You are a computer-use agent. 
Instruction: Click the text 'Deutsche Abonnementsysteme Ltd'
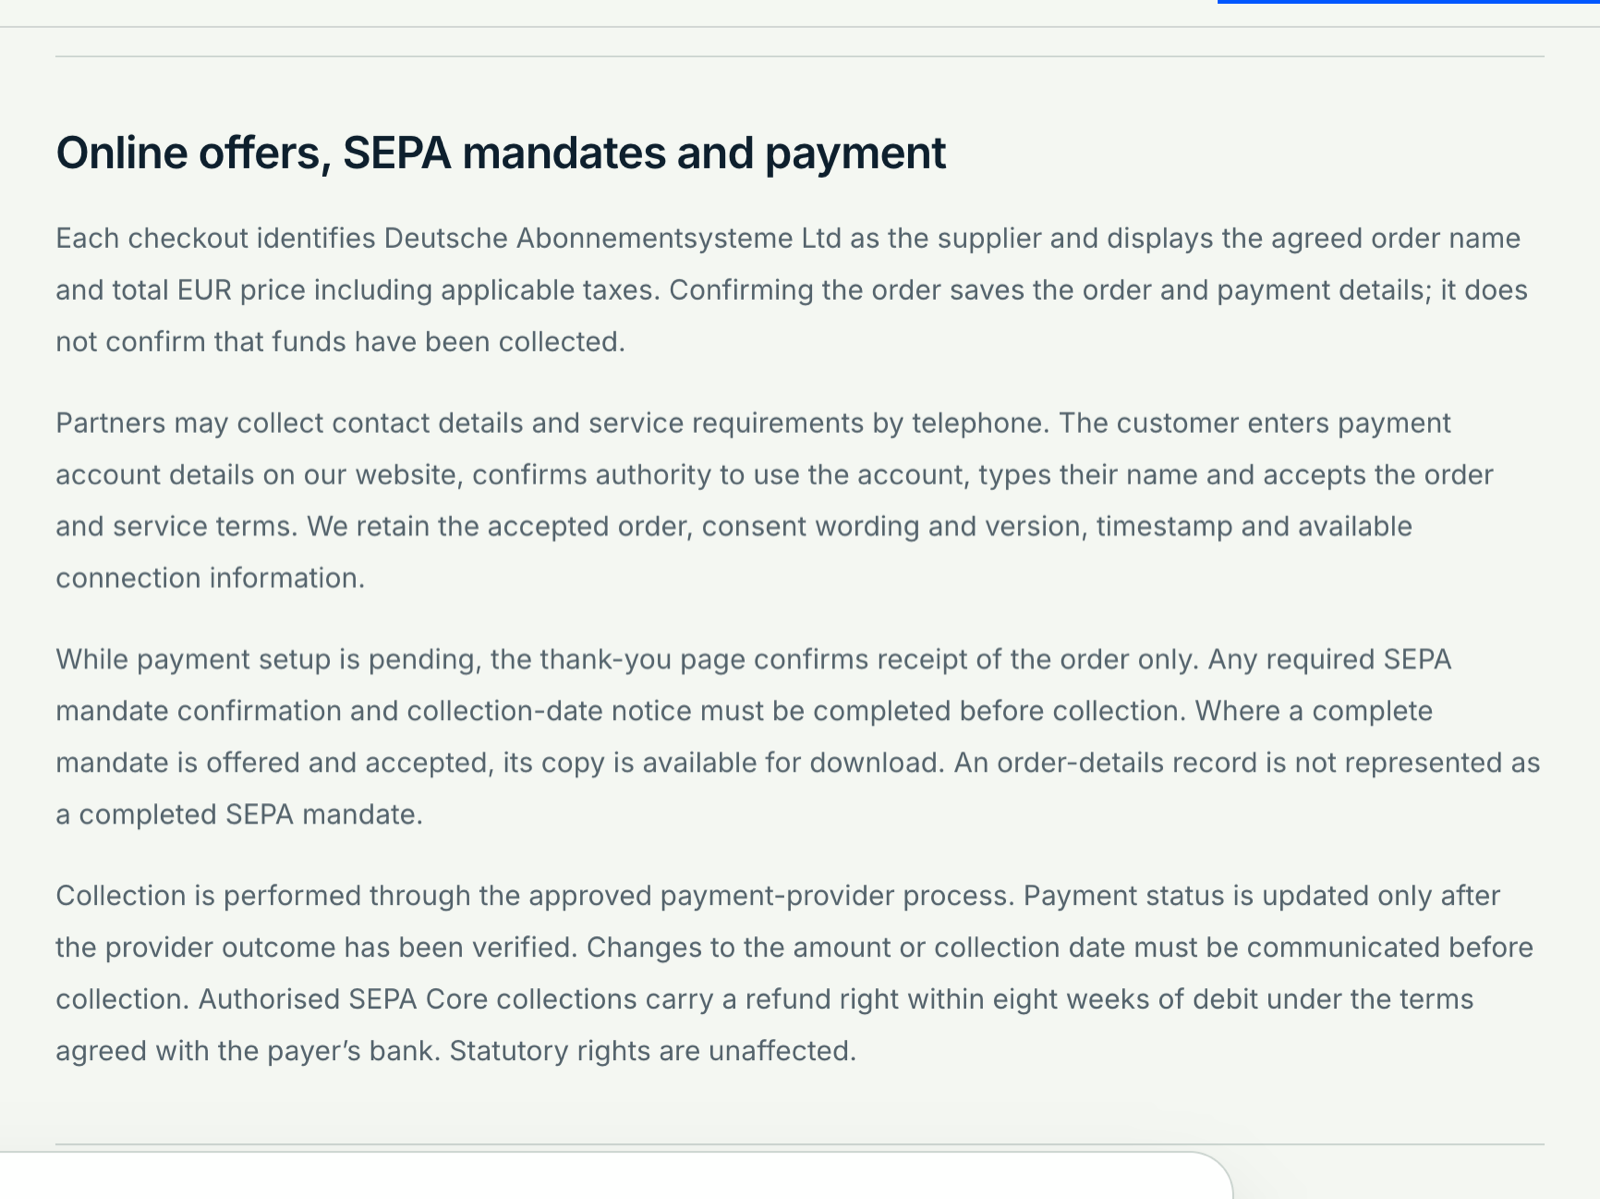point(613,239)
